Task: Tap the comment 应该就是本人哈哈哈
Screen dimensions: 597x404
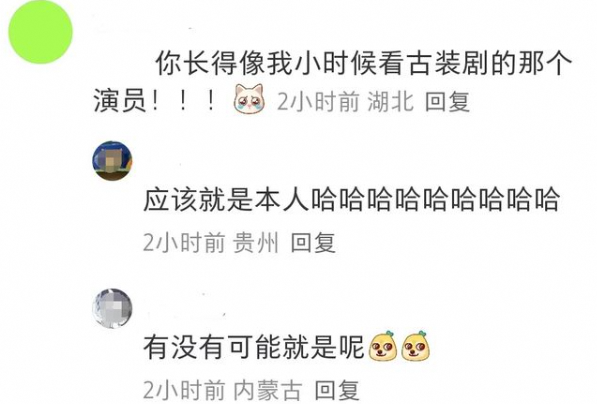Action: [351, 200]
